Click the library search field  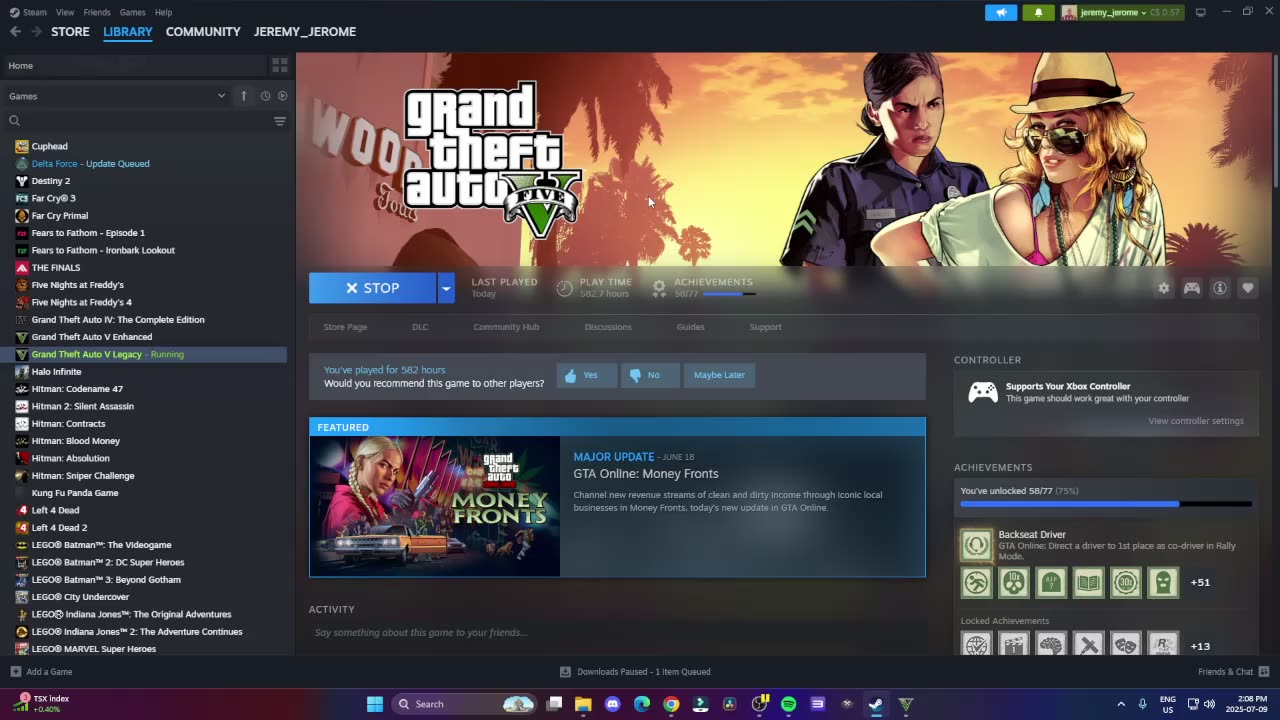tap(140, 121)
